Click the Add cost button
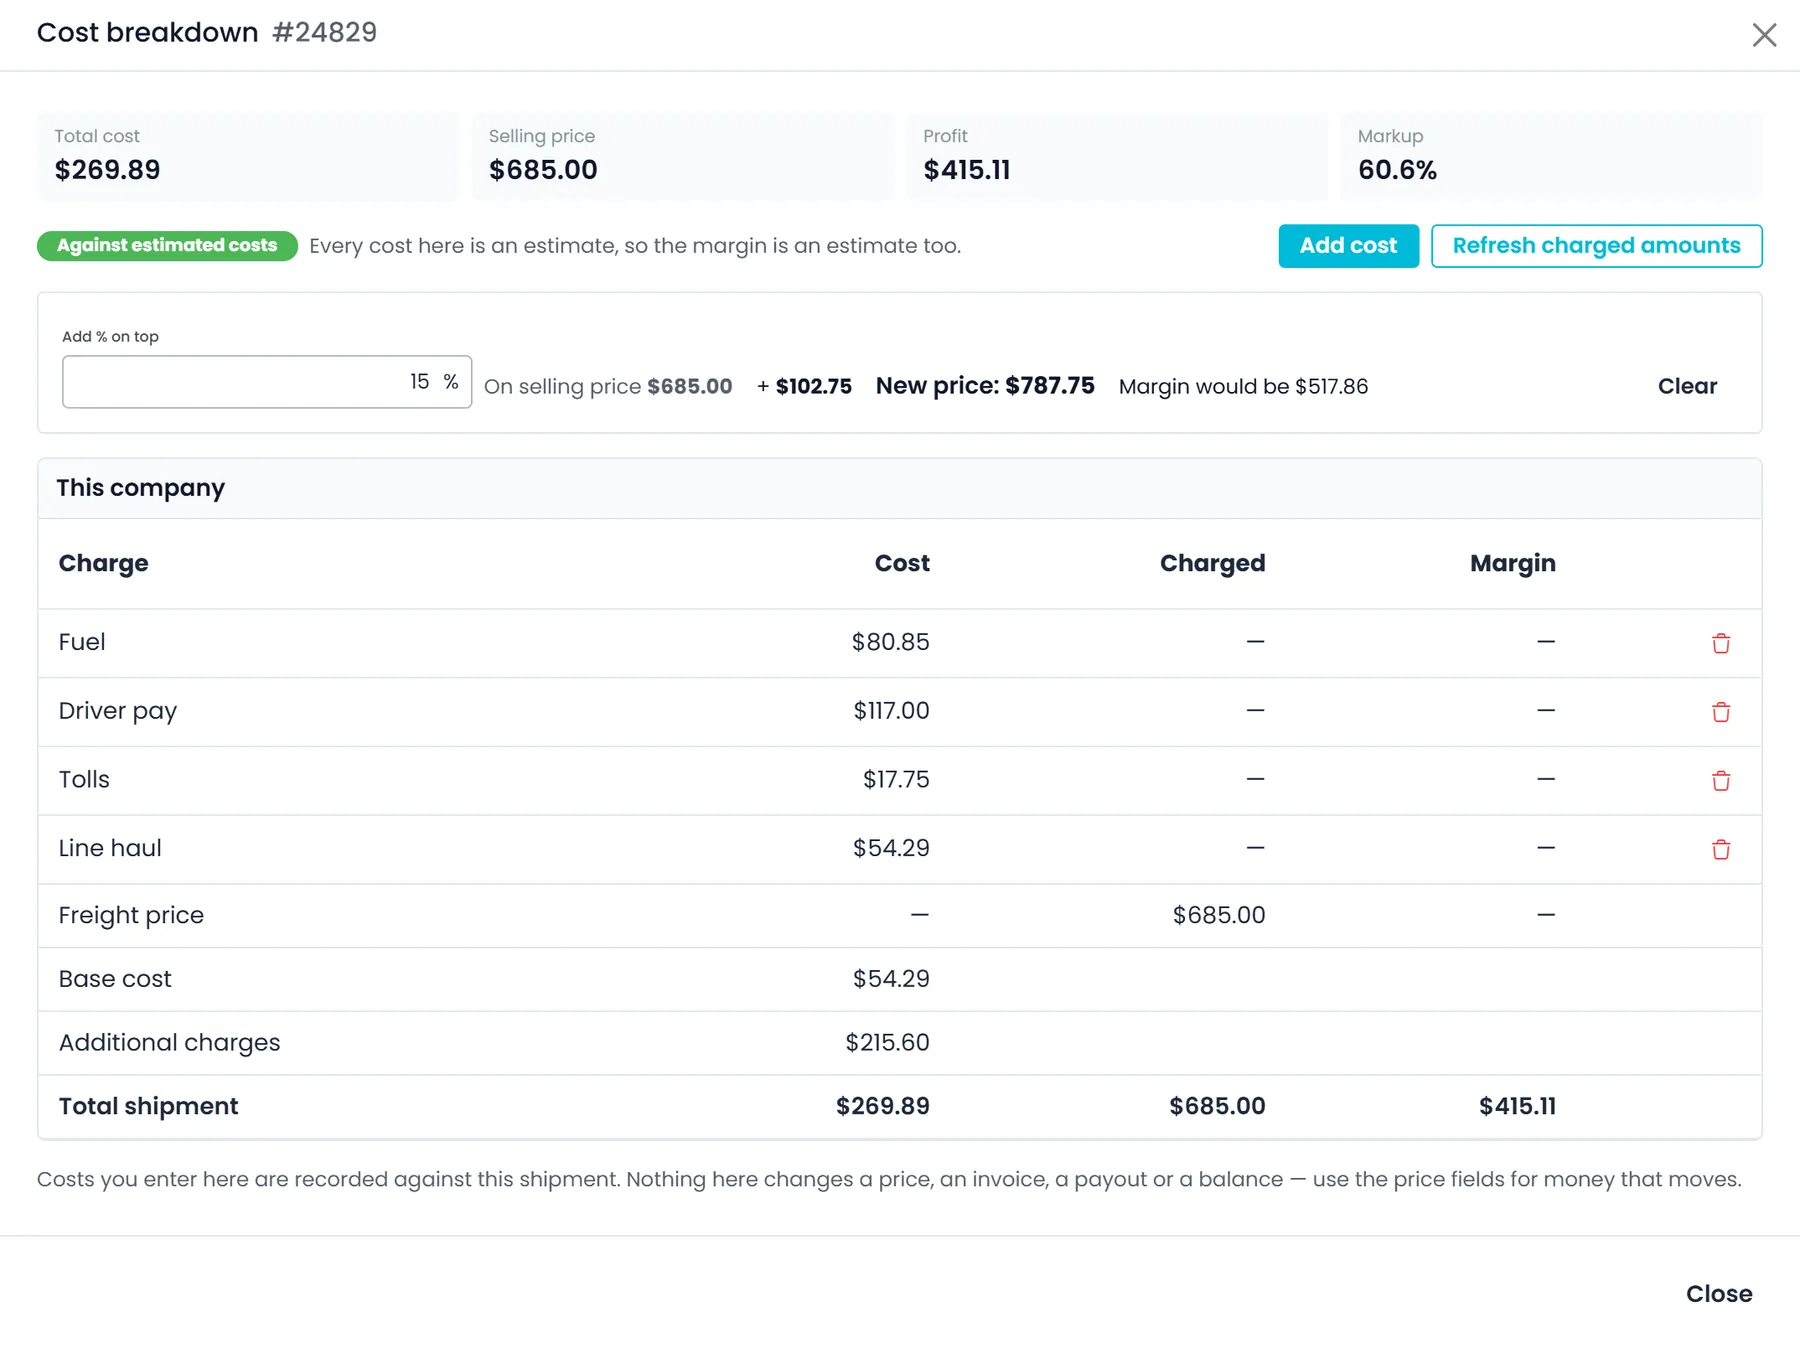The height and width of the screenshot is (1347, 1800). pyautogui.click(x=1348, y=246)
